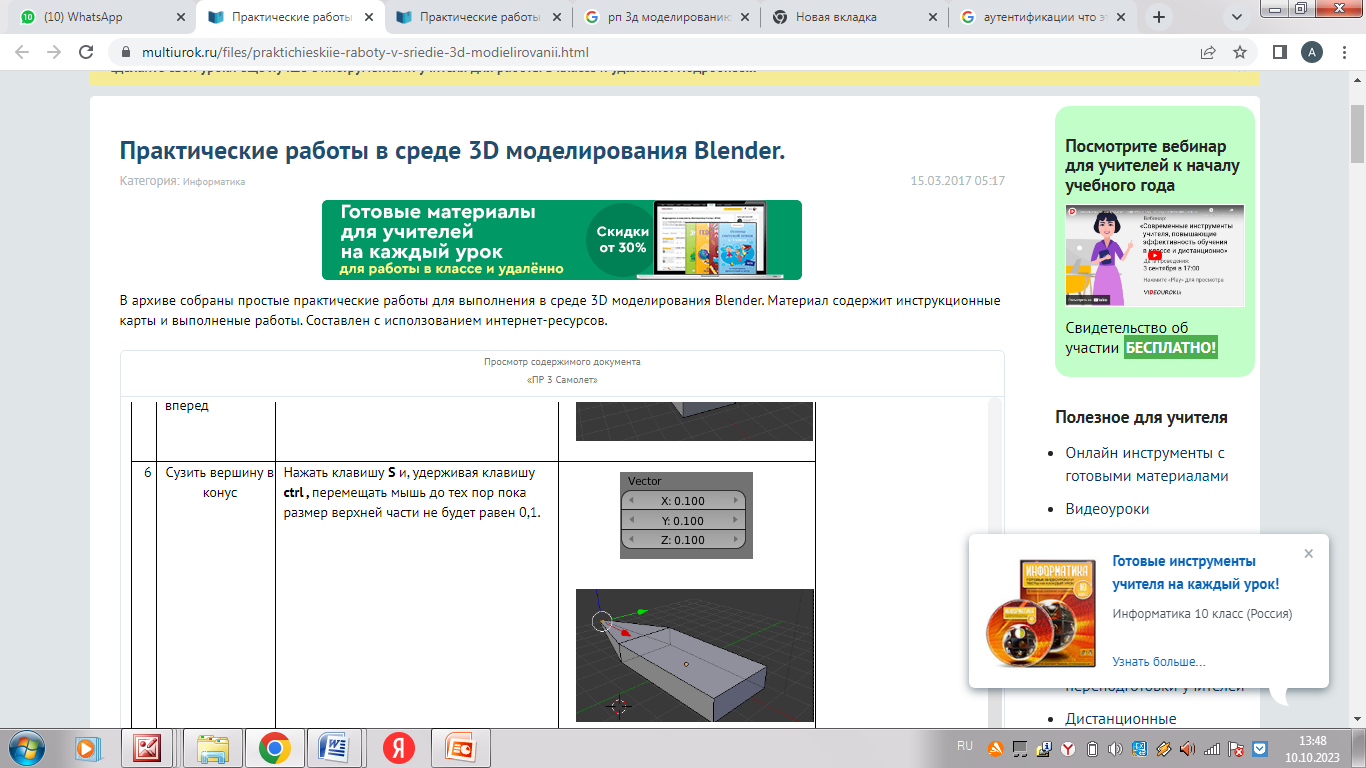
Task: Share this page from address bar
Action: click(1208, 52)
